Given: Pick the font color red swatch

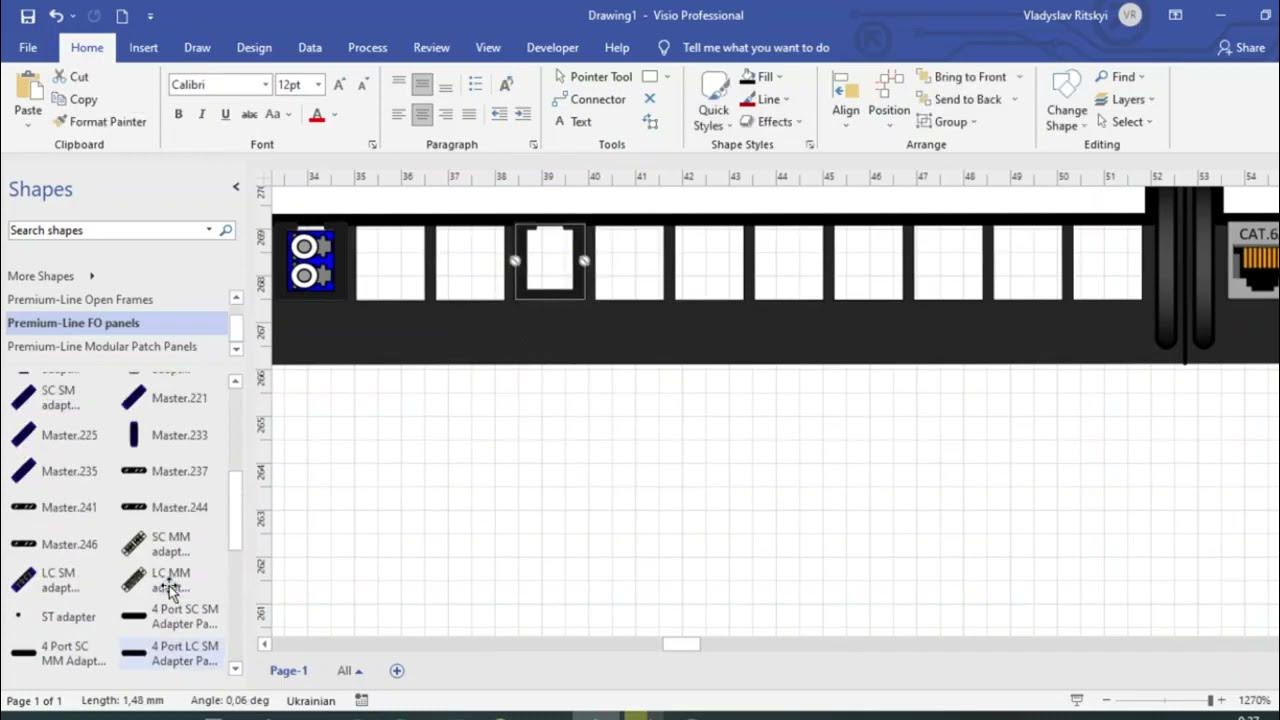Looking at the screenshot, I should point(317,114).
